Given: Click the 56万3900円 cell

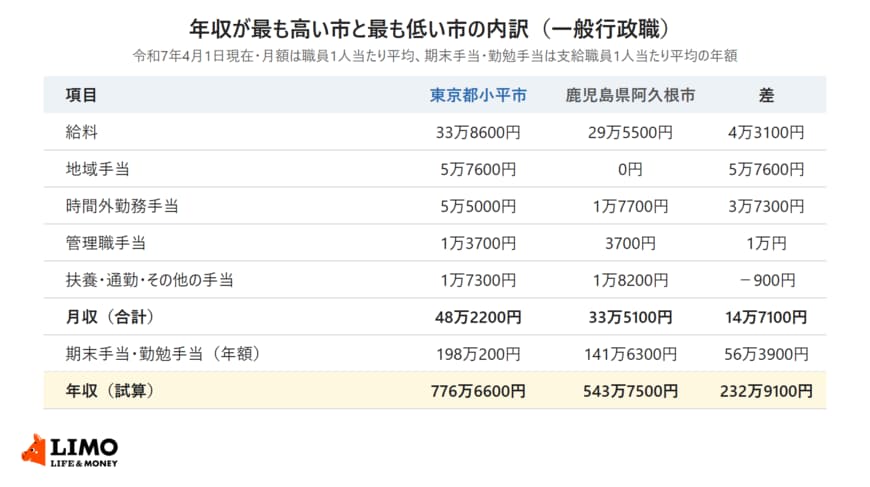Looking at the screenshot, I should [x=766, y=354].
